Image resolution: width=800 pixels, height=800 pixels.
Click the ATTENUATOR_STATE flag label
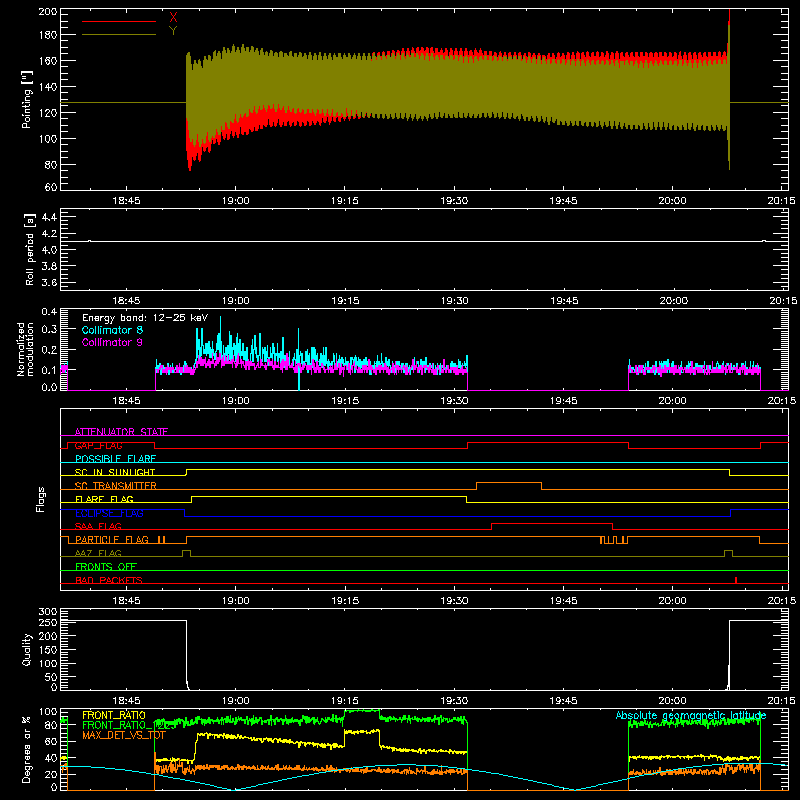click(x=121, y=432)
